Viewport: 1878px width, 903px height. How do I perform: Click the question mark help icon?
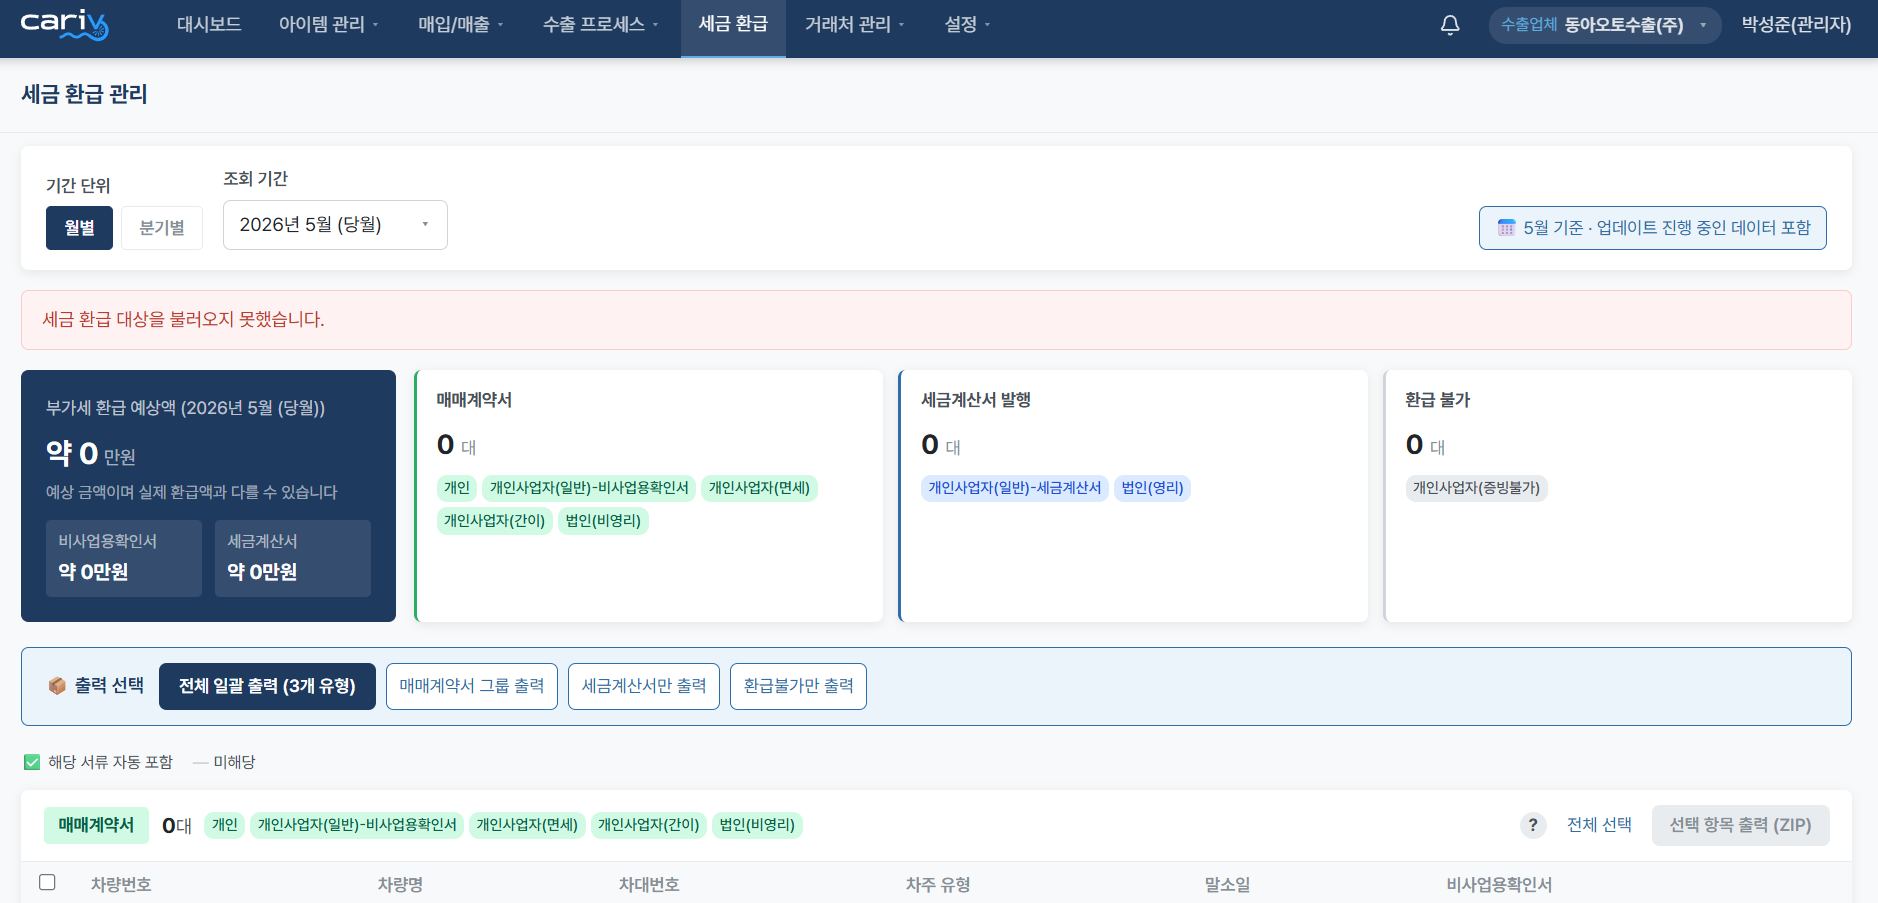click(x=1532, y=825)
